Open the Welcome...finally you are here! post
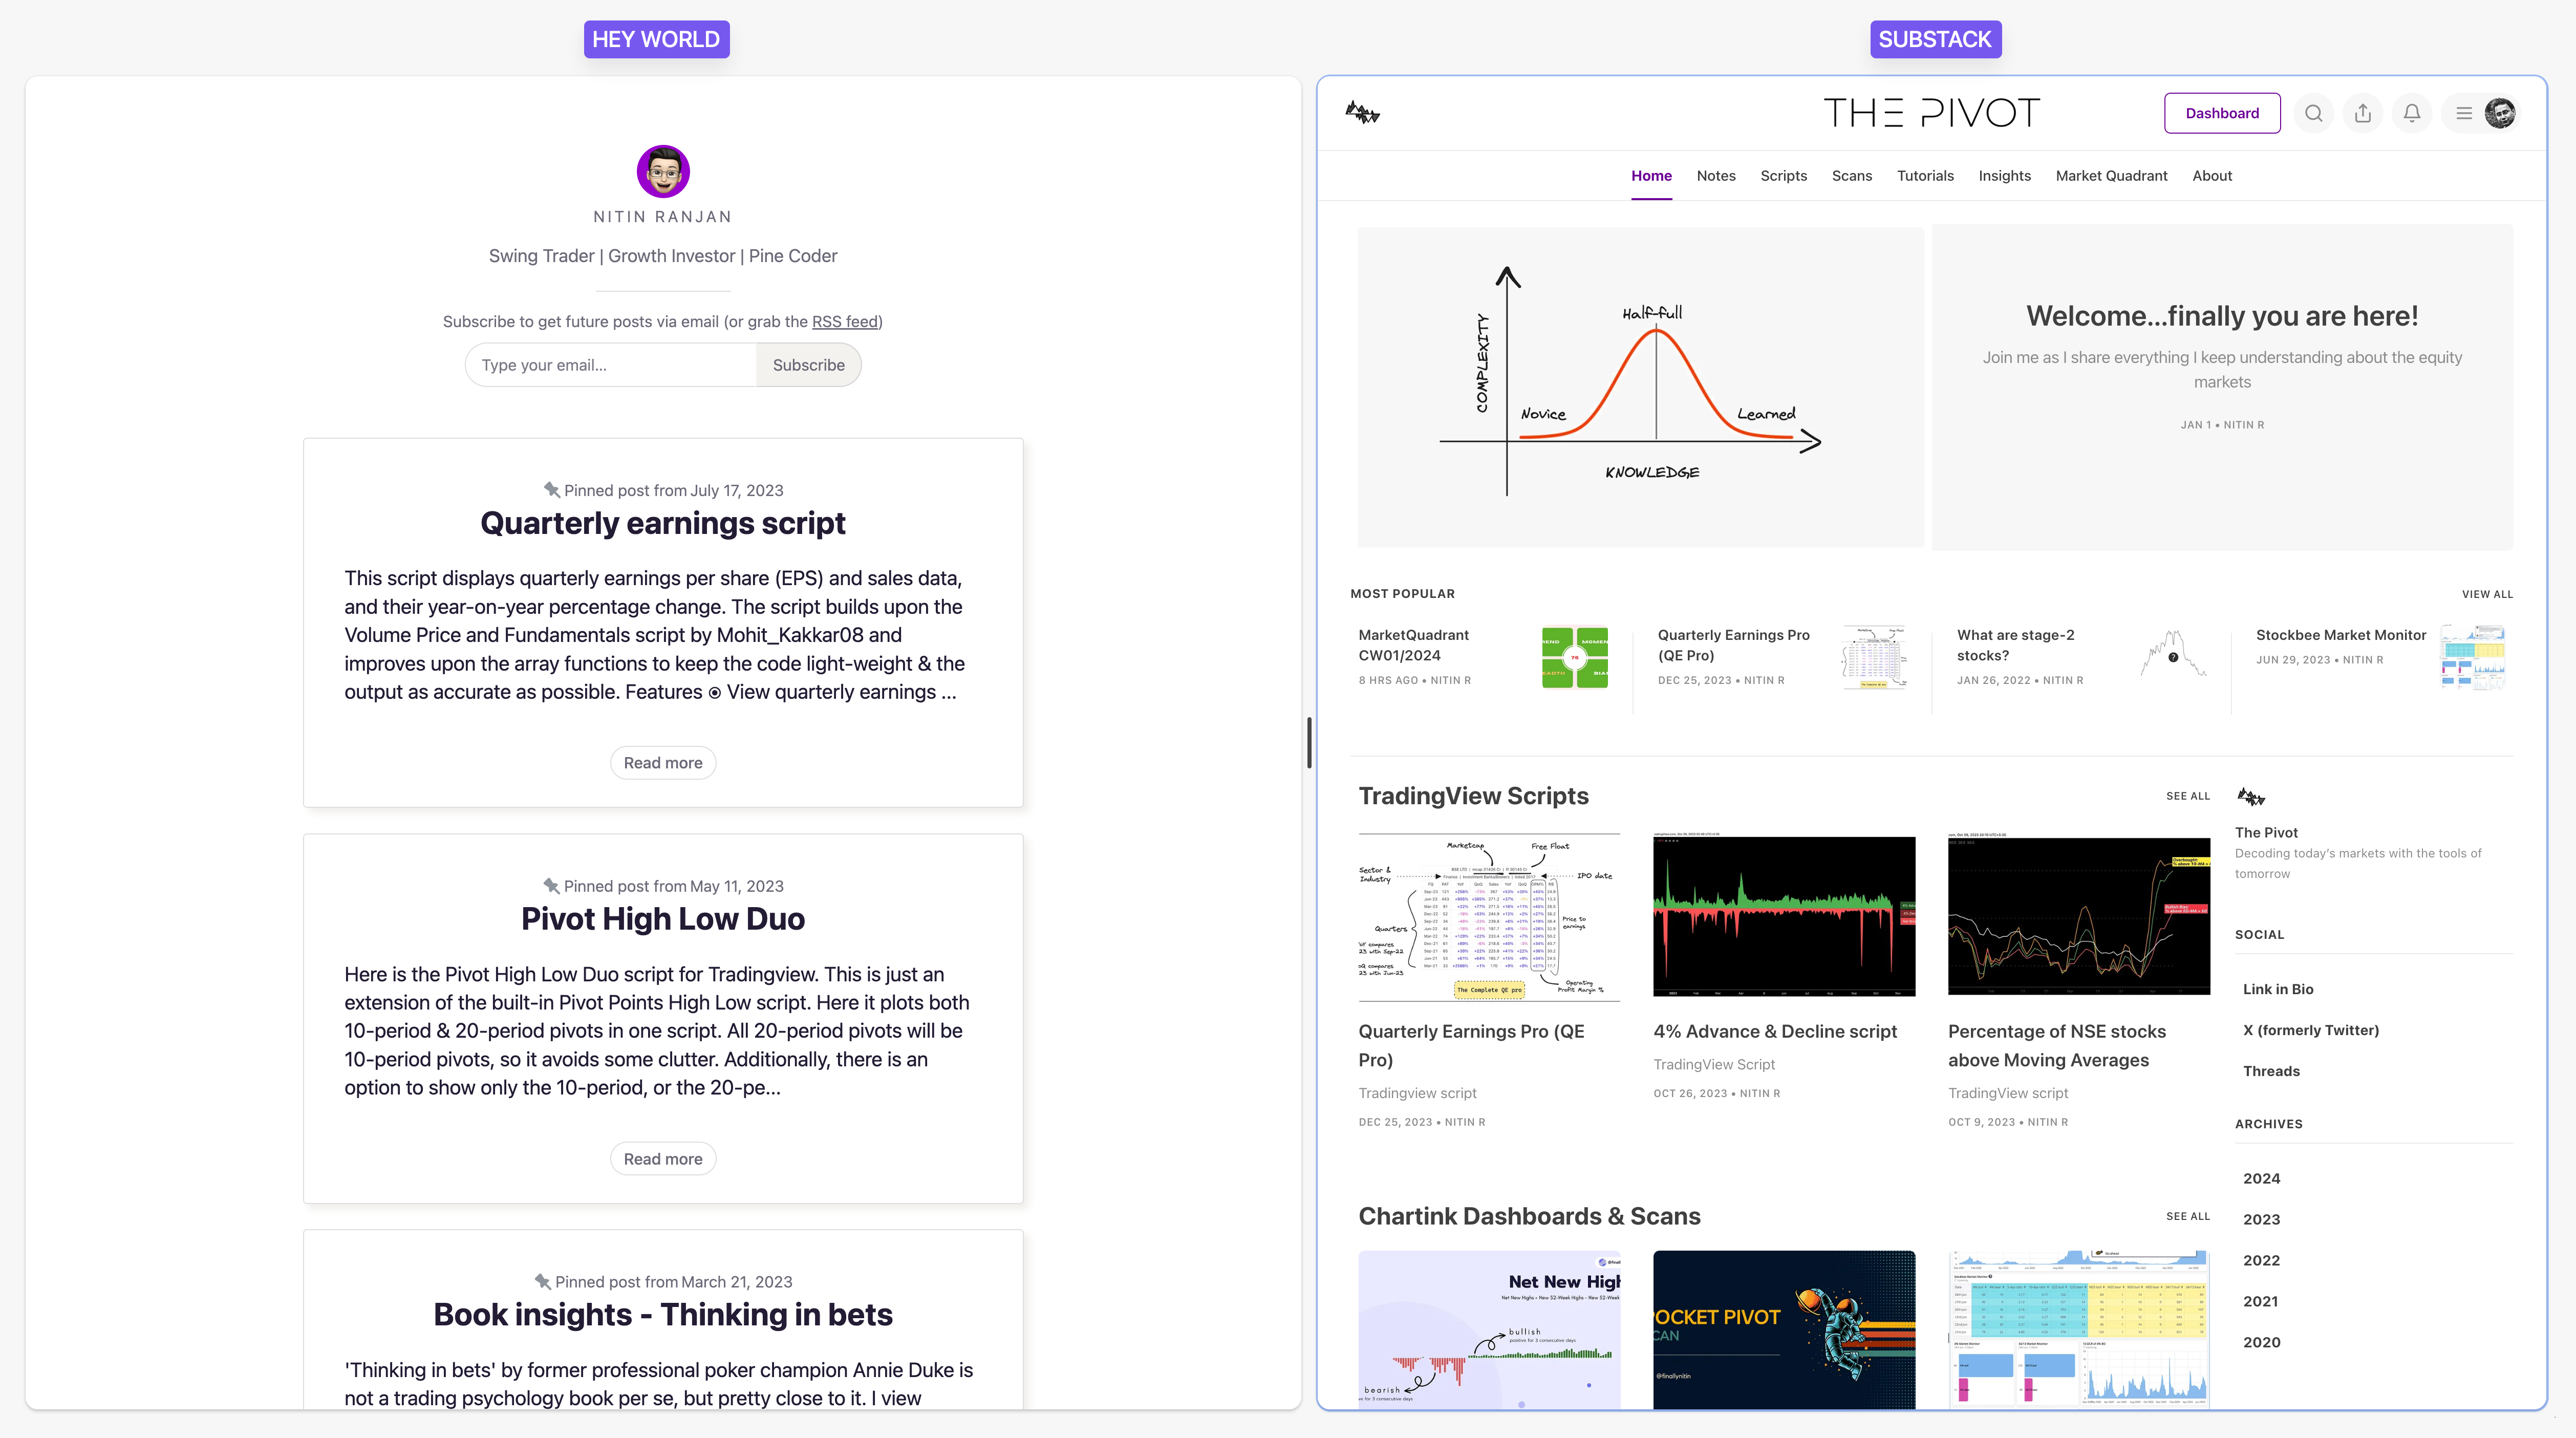This screenshot has height=1438, width=2576. [2222, 316]
